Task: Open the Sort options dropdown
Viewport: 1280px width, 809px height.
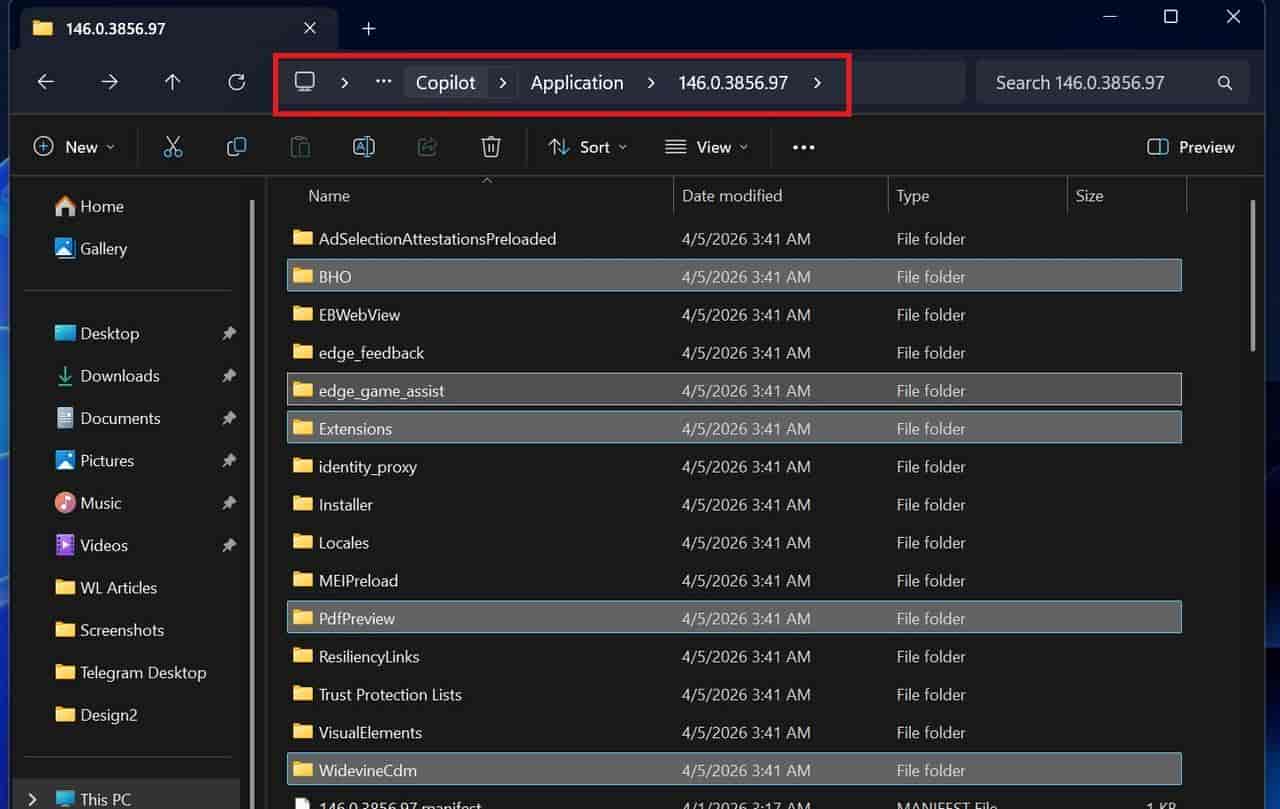Action: pyautogui.click(x=588, y=147)
